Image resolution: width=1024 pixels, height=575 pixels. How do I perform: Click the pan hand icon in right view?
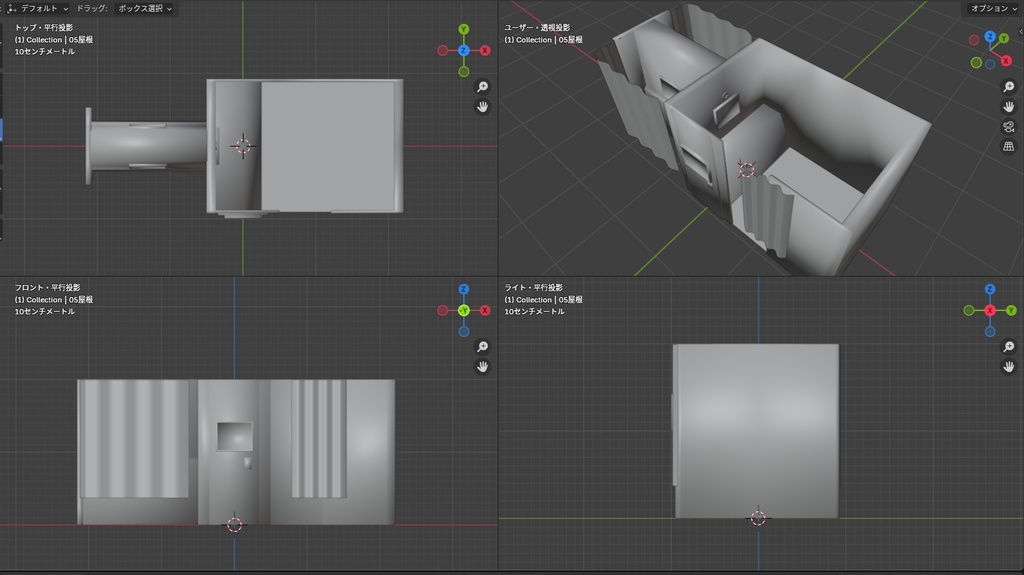pyautogui.click(x=1008, y=367)
